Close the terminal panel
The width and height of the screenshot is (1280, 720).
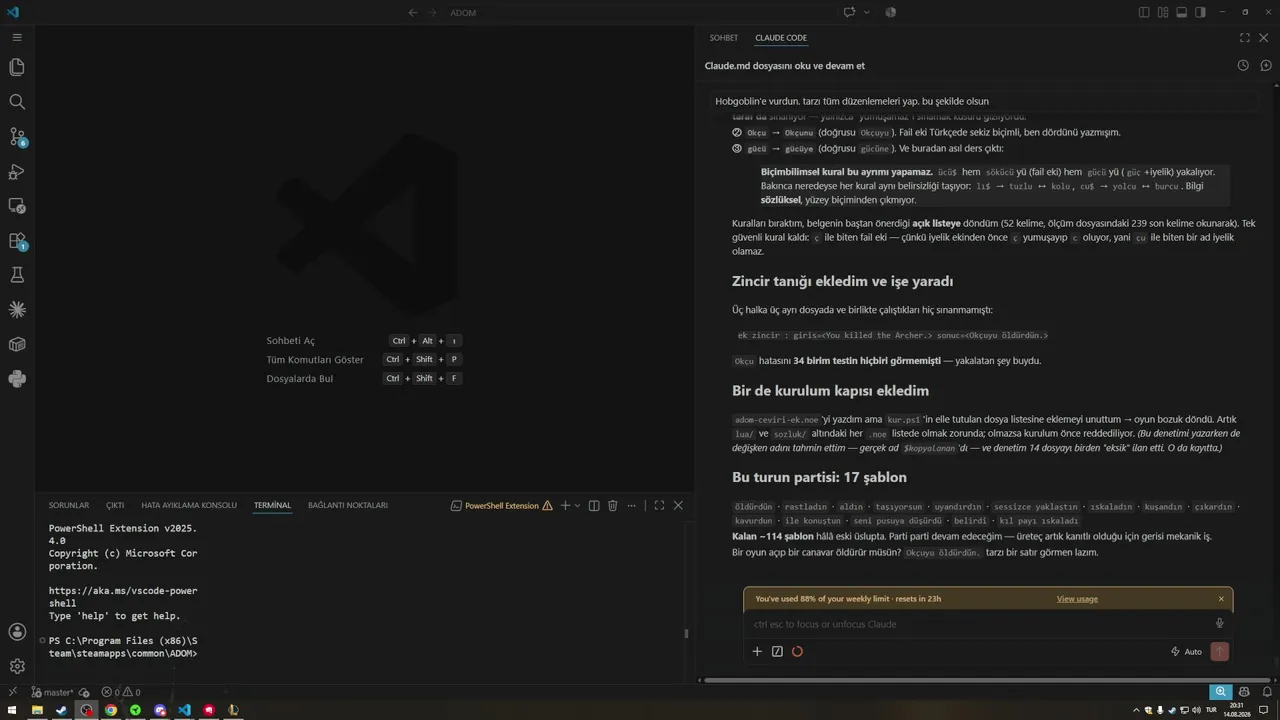click(x=678, y=506)
